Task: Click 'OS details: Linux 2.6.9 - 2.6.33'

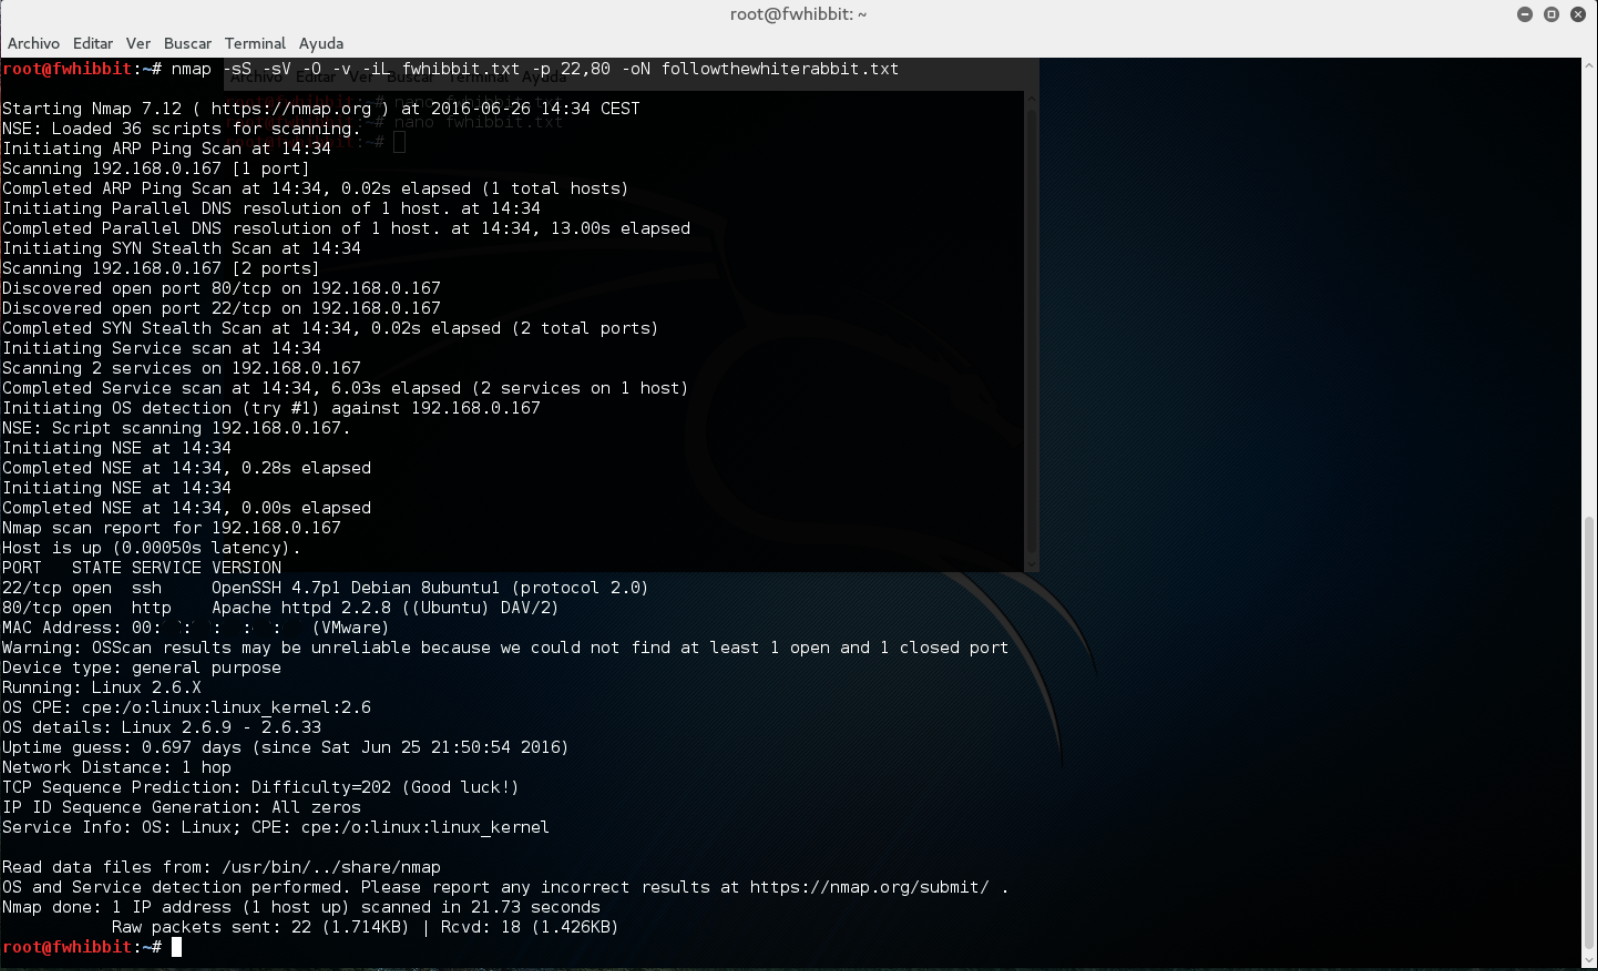Action: coord(161,728)
